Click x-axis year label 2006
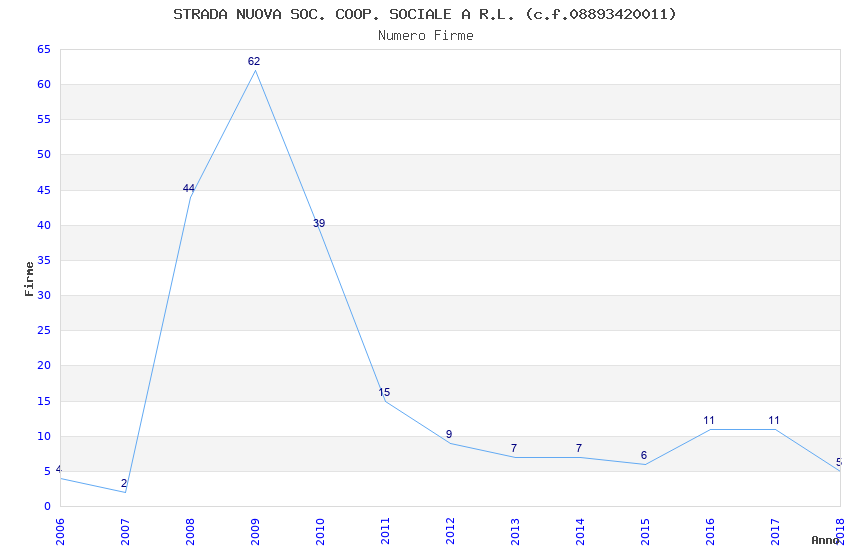 (60, 532)
